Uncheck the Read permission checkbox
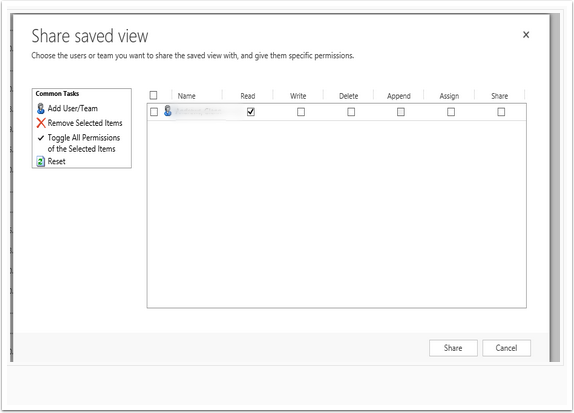The height and width of the screenshot is (413, 574). click(x=251, y=112)
